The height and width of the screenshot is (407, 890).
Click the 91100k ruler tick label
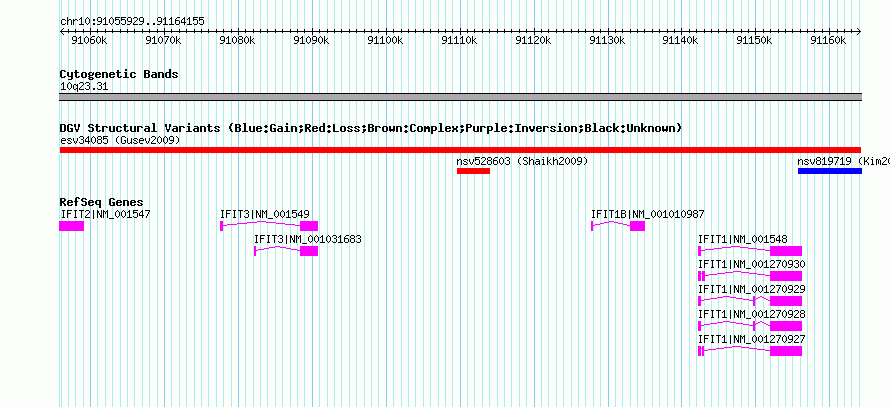[x=385, y=41]
